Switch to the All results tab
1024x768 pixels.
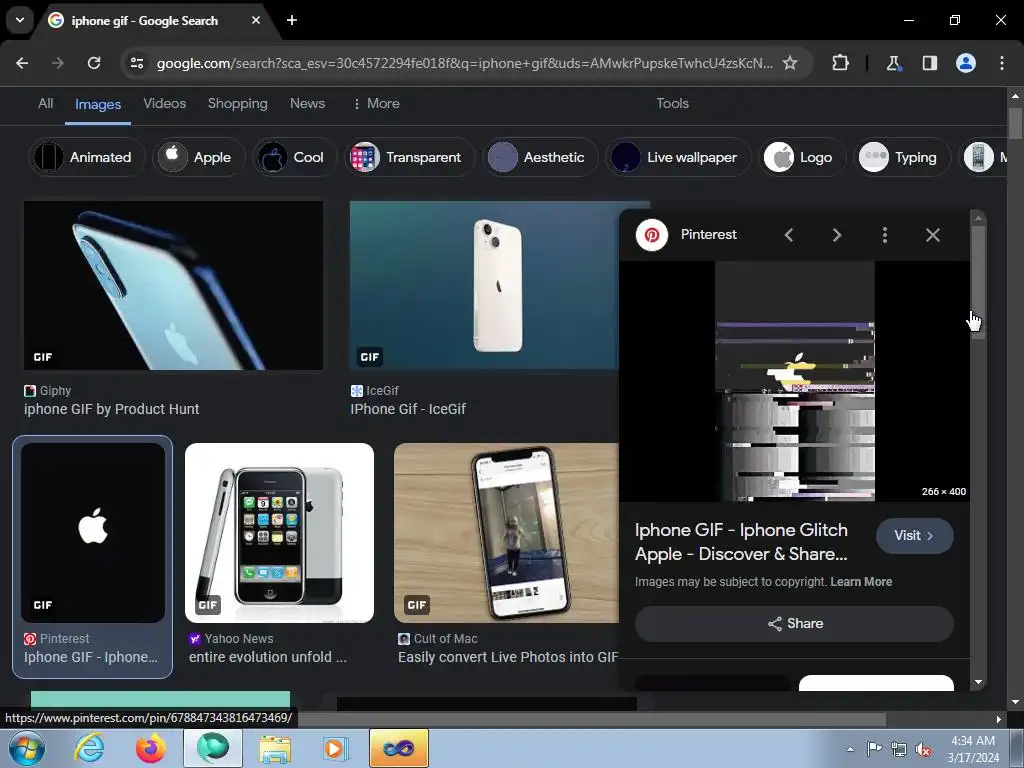(x=46, y=103)
